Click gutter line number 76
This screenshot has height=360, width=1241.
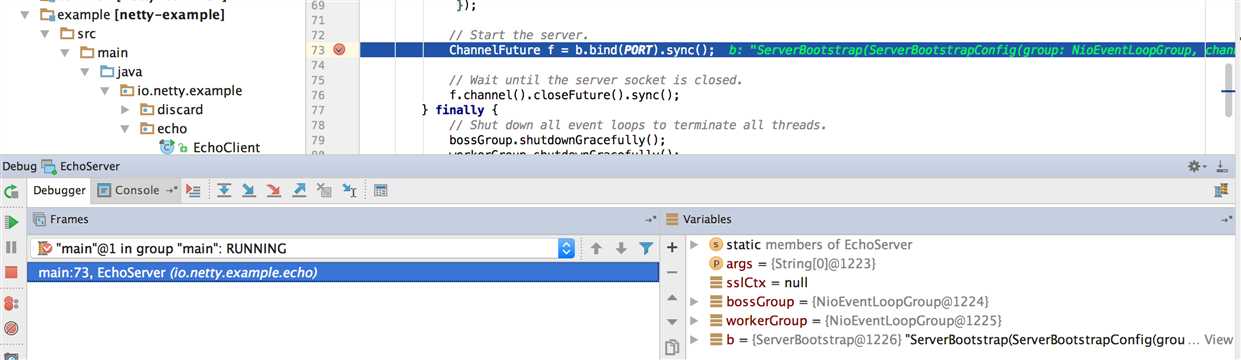(x=318, y=96)
